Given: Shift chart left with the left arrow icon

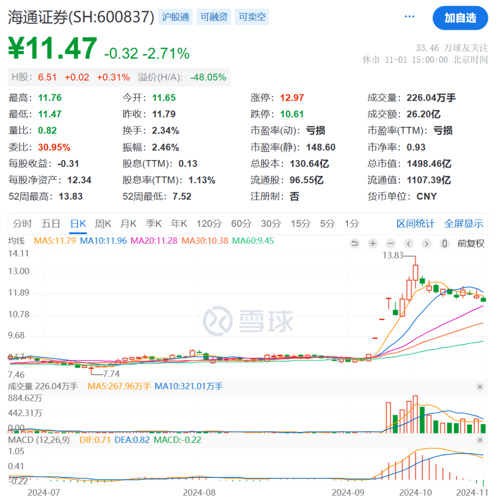Looking at the screenshot, I should pos(409,244).
